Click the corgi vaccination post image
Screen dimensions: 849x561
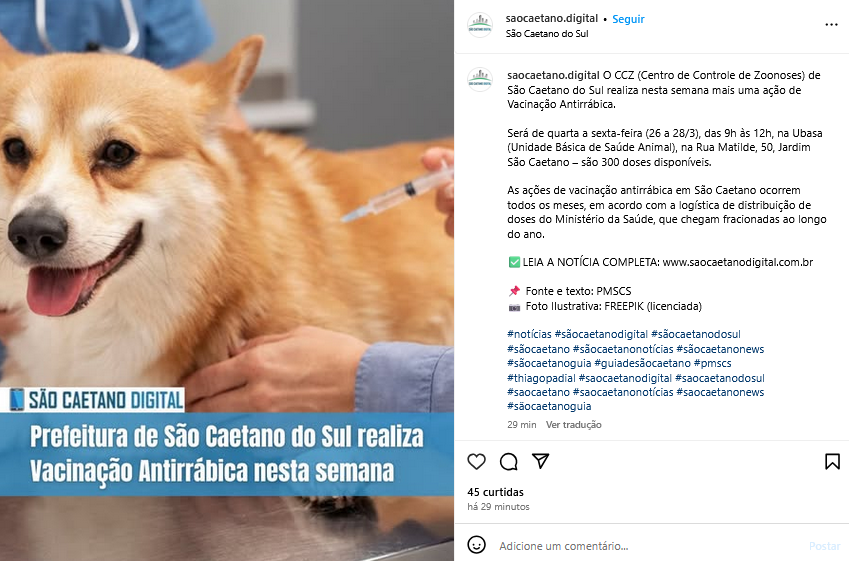pyautogui.click(x=227, y=280)
